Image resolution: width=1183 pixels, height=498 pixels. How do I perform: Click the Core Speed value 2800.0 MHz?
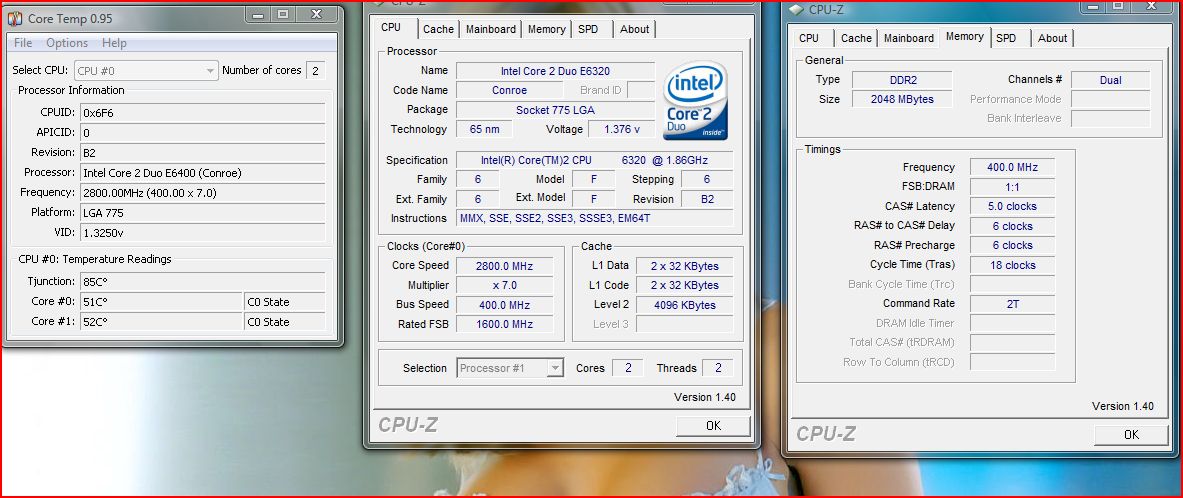(505, 266)
